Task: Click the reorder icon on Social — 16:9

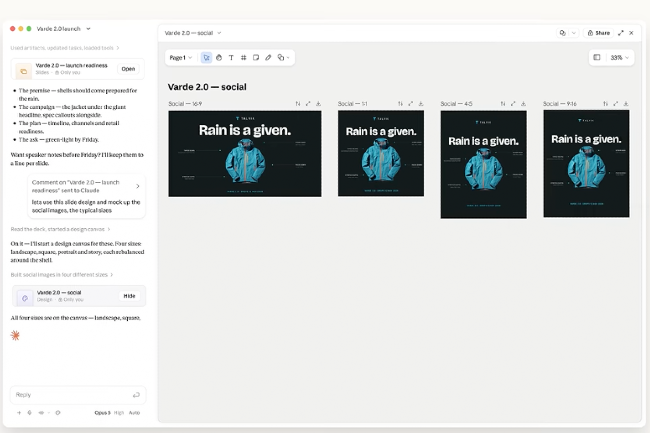Action: pyautogui.click(x=298, y=104)
